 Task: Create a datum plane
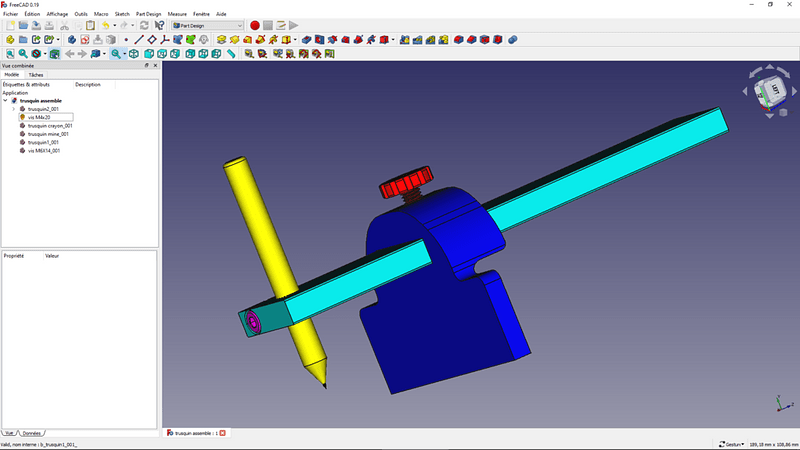tap(152, 40)
